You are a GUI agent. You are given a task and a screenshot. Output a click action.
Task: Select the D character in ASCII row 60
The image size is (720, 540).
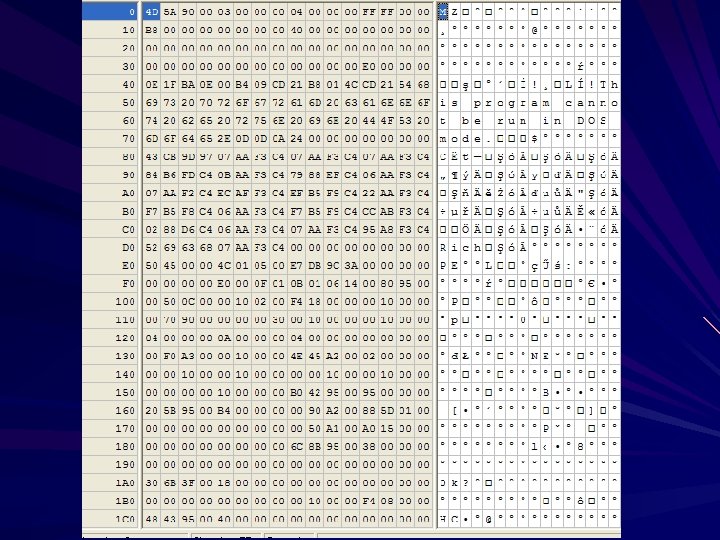(580, 121)
